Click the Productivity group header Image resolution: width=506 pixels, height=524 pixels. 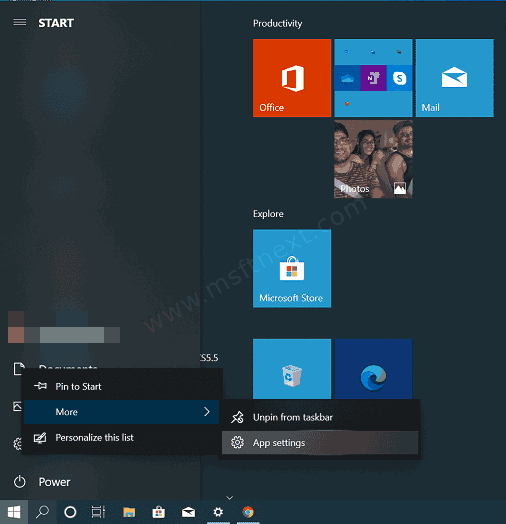coord(277,23)
